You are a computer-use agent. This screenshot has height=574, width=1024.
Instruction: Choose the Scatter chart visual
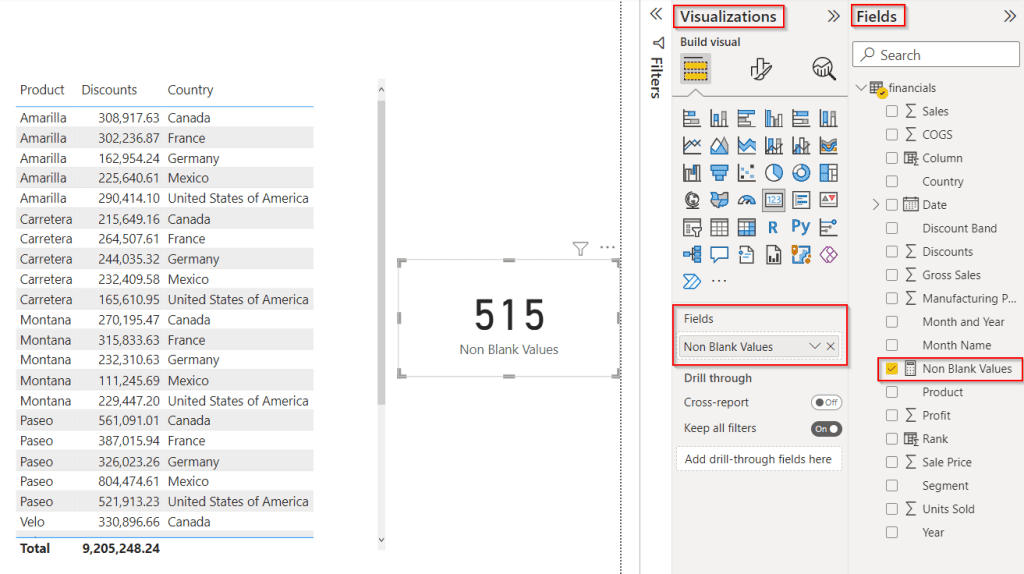point(746,173)
